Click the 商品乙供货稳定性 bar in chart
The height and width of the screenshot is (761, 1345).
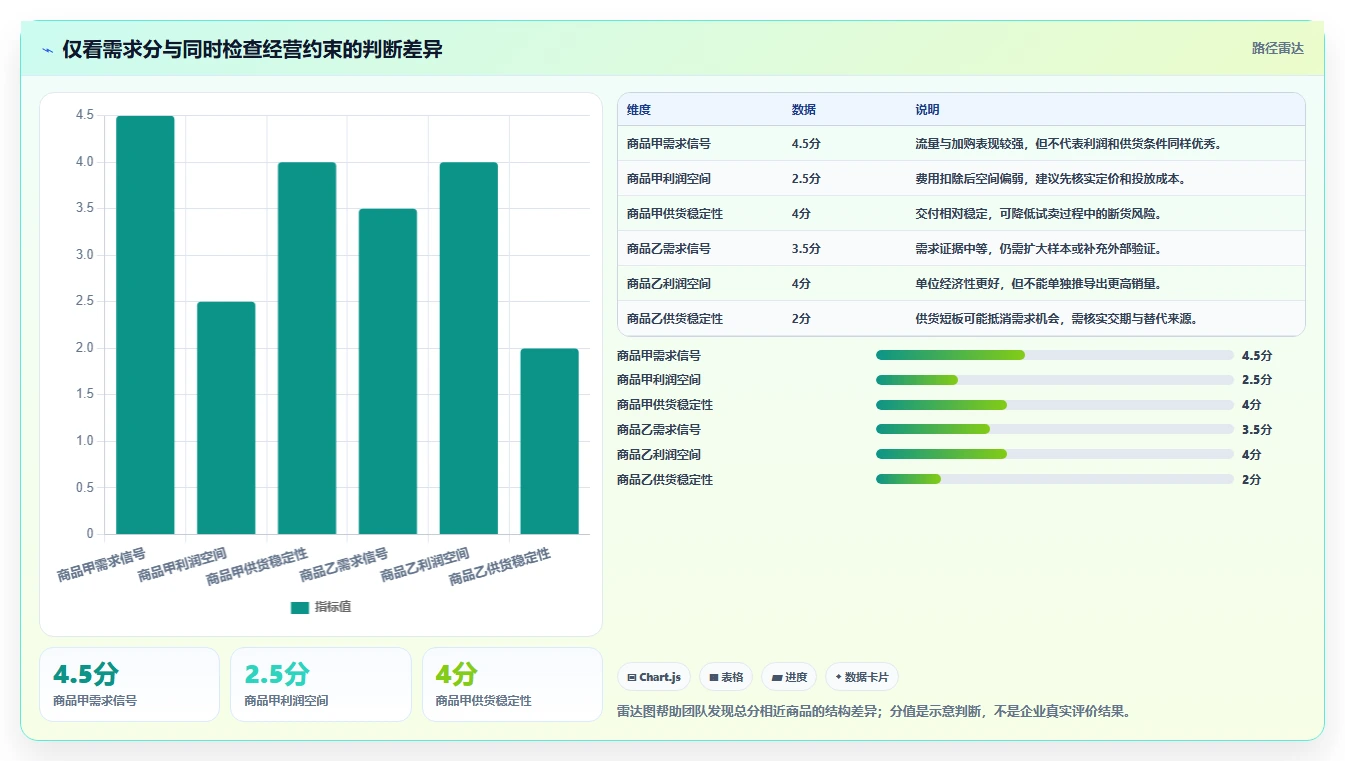[550, 441]
